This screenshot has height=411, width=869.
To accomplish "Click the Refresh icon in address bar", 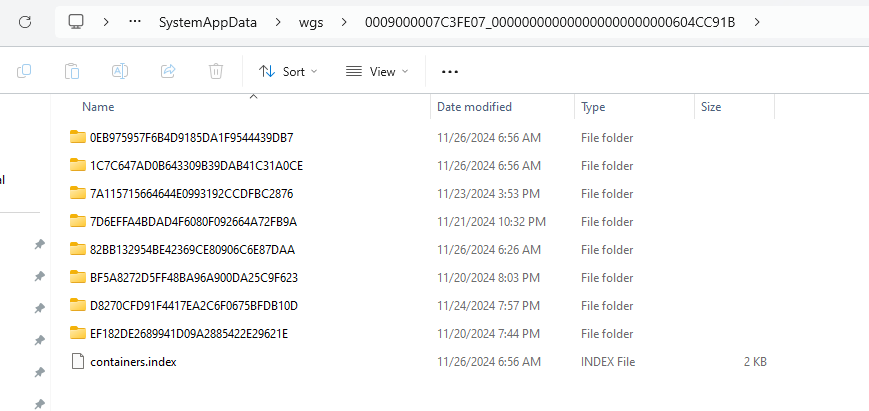I will (x=25, y=21).
